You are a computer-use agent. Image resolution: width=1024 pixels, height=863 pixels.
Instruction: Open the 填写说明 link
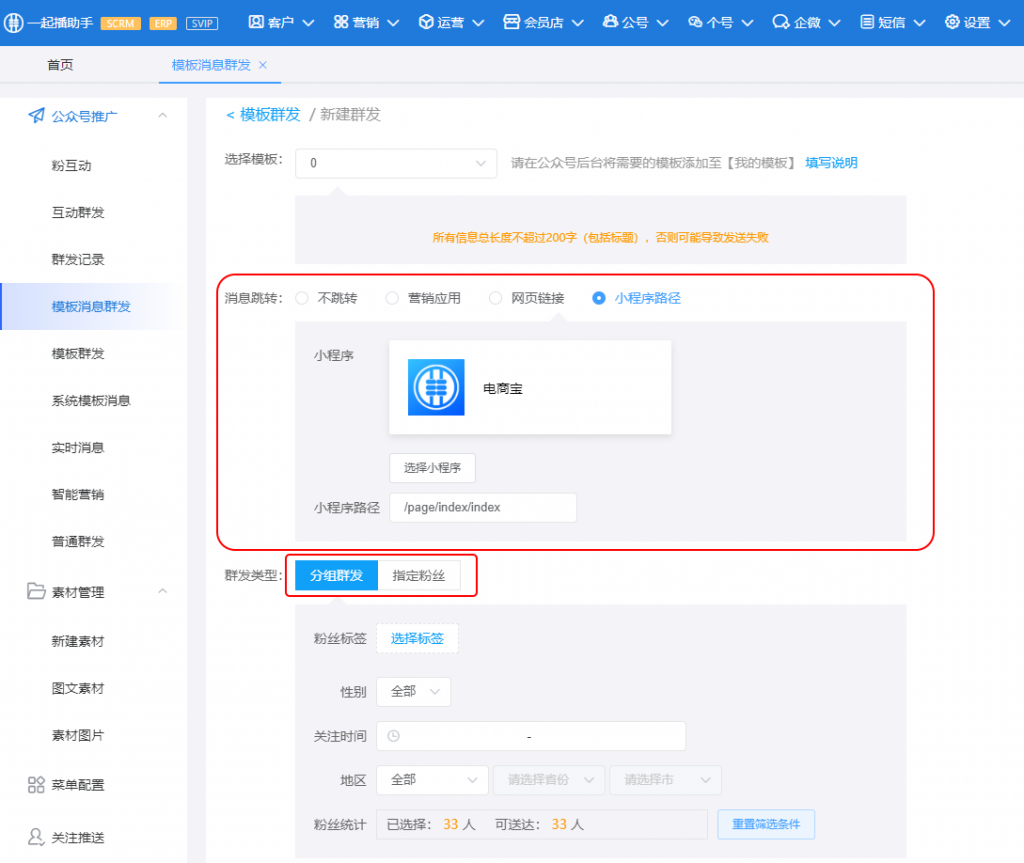[x=831, y=163]
